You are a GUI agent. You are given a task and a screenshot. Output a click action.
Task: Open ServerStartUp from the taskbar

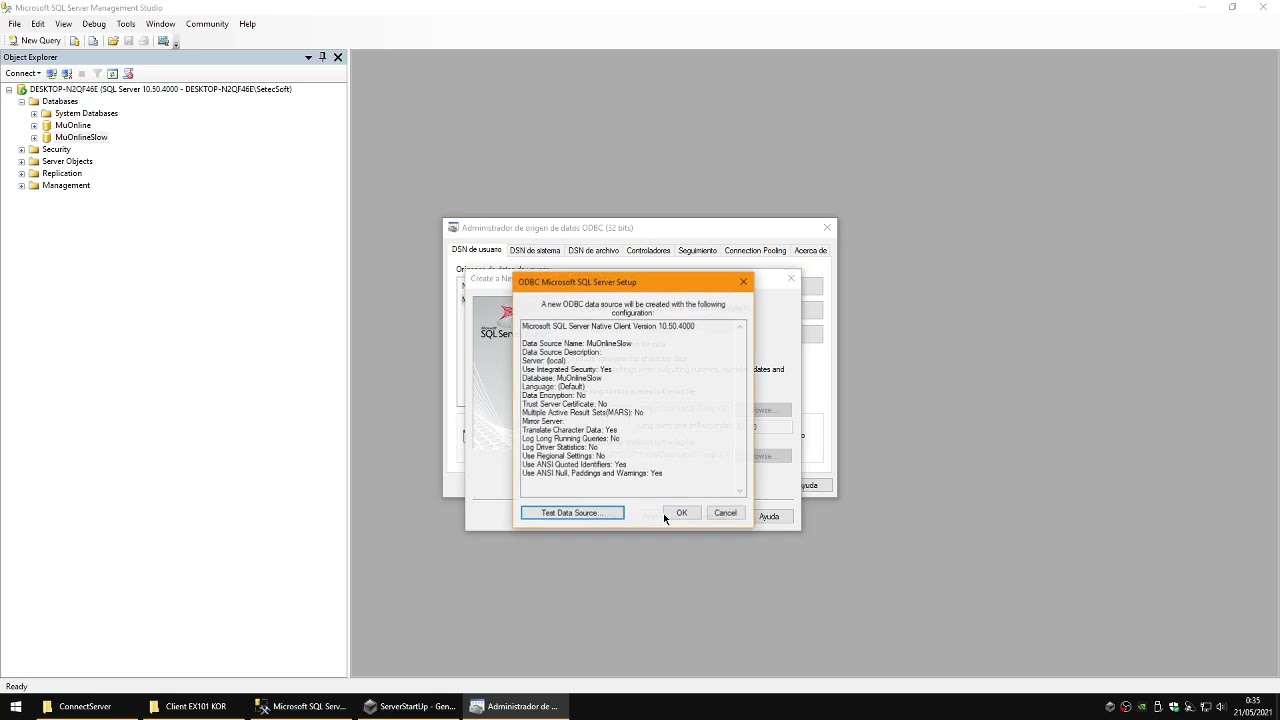coord(410,706)
